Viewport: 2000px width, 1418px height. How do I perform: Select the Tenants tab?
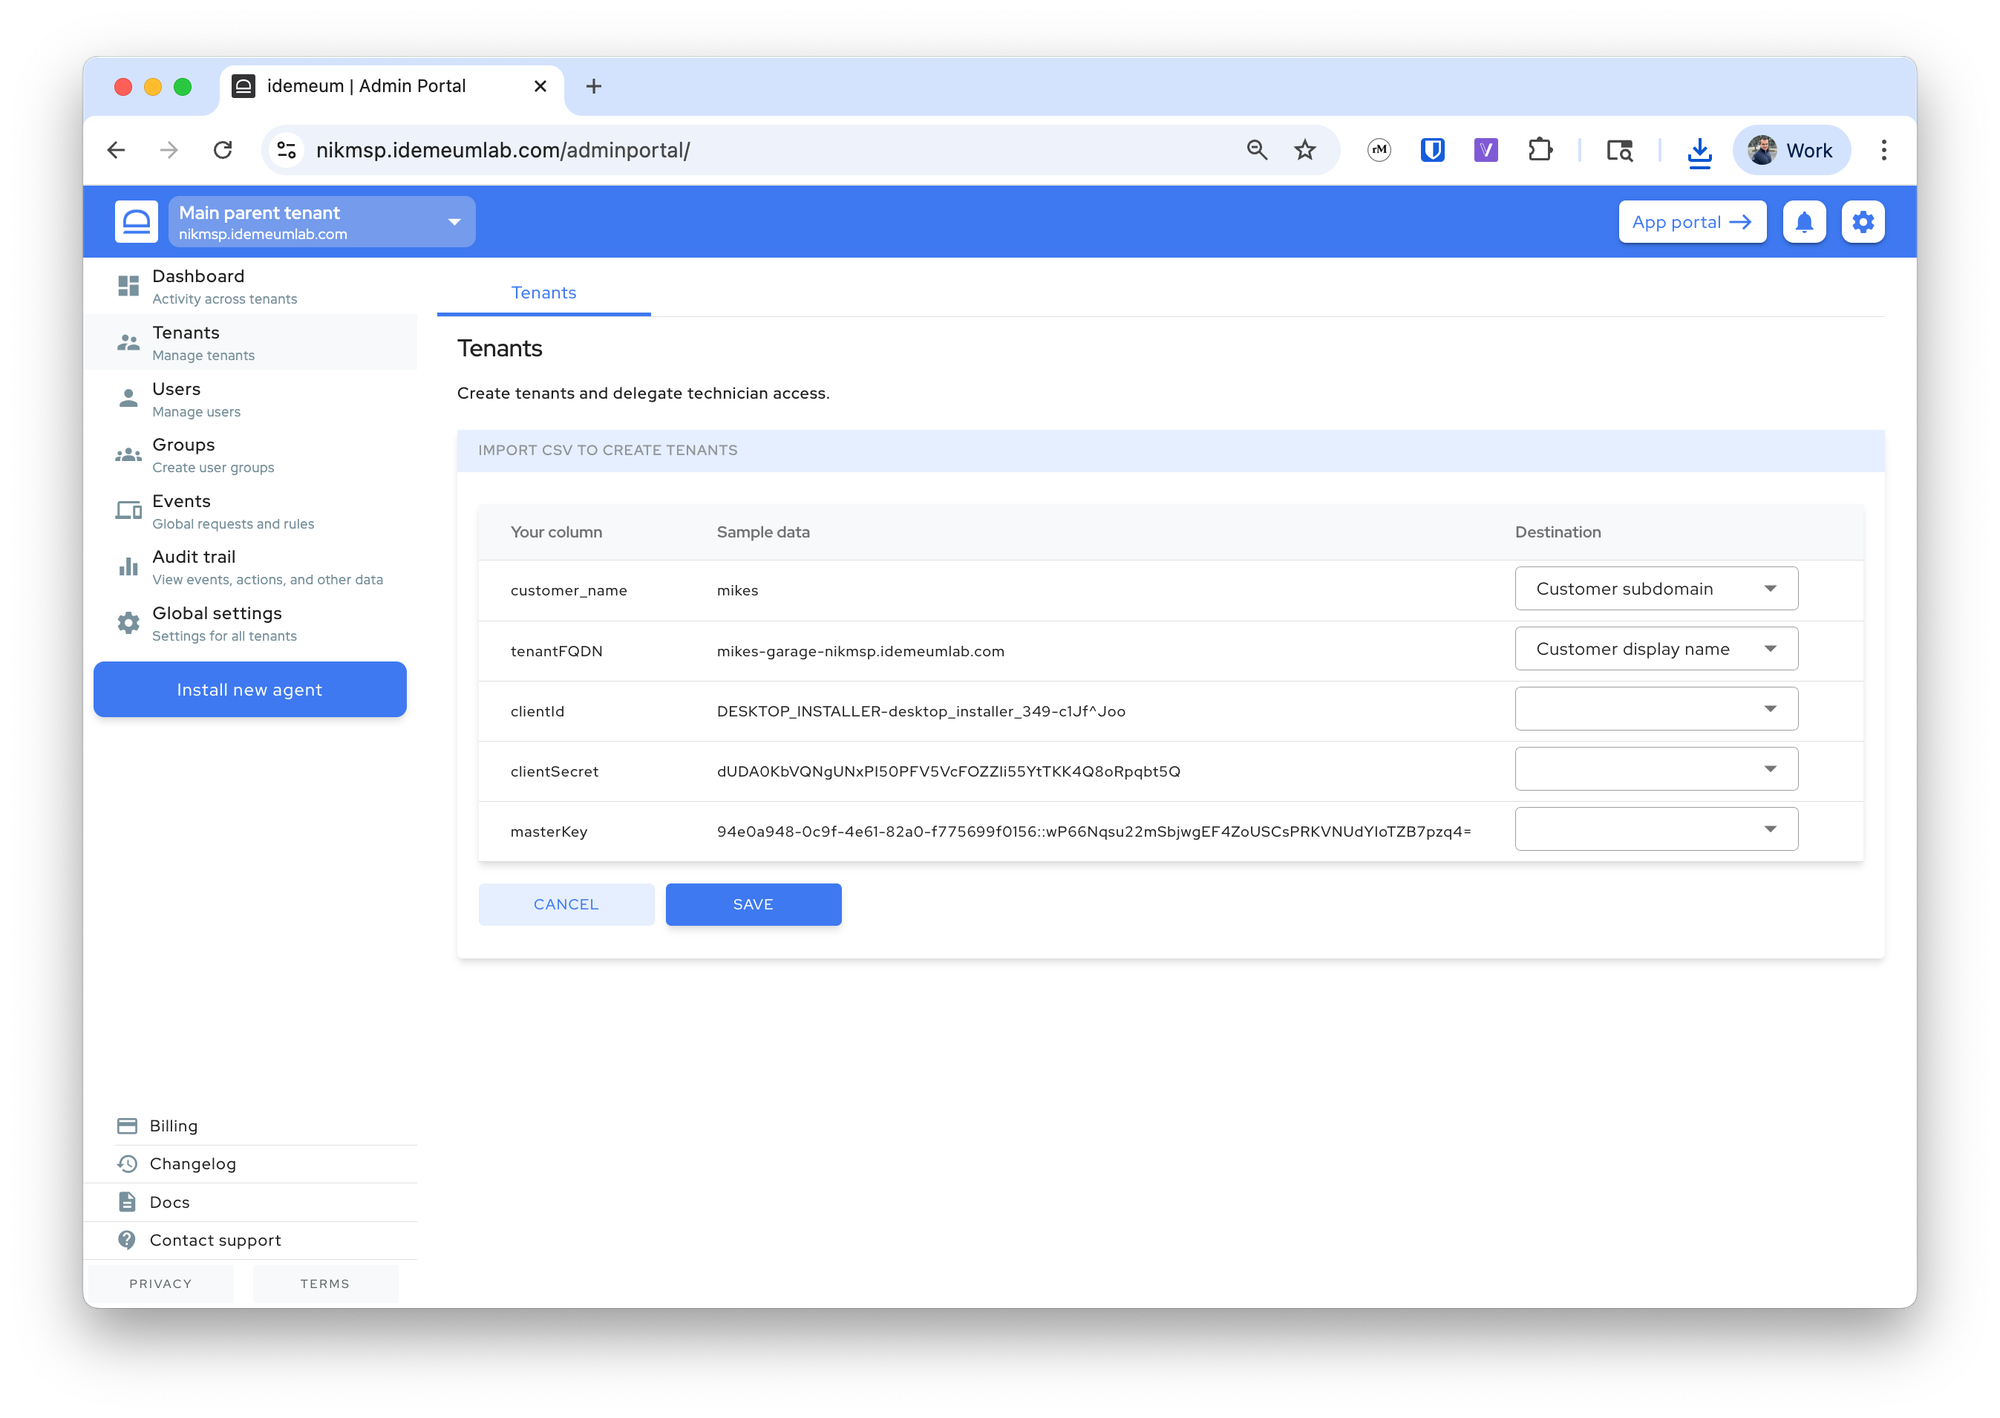544,293
